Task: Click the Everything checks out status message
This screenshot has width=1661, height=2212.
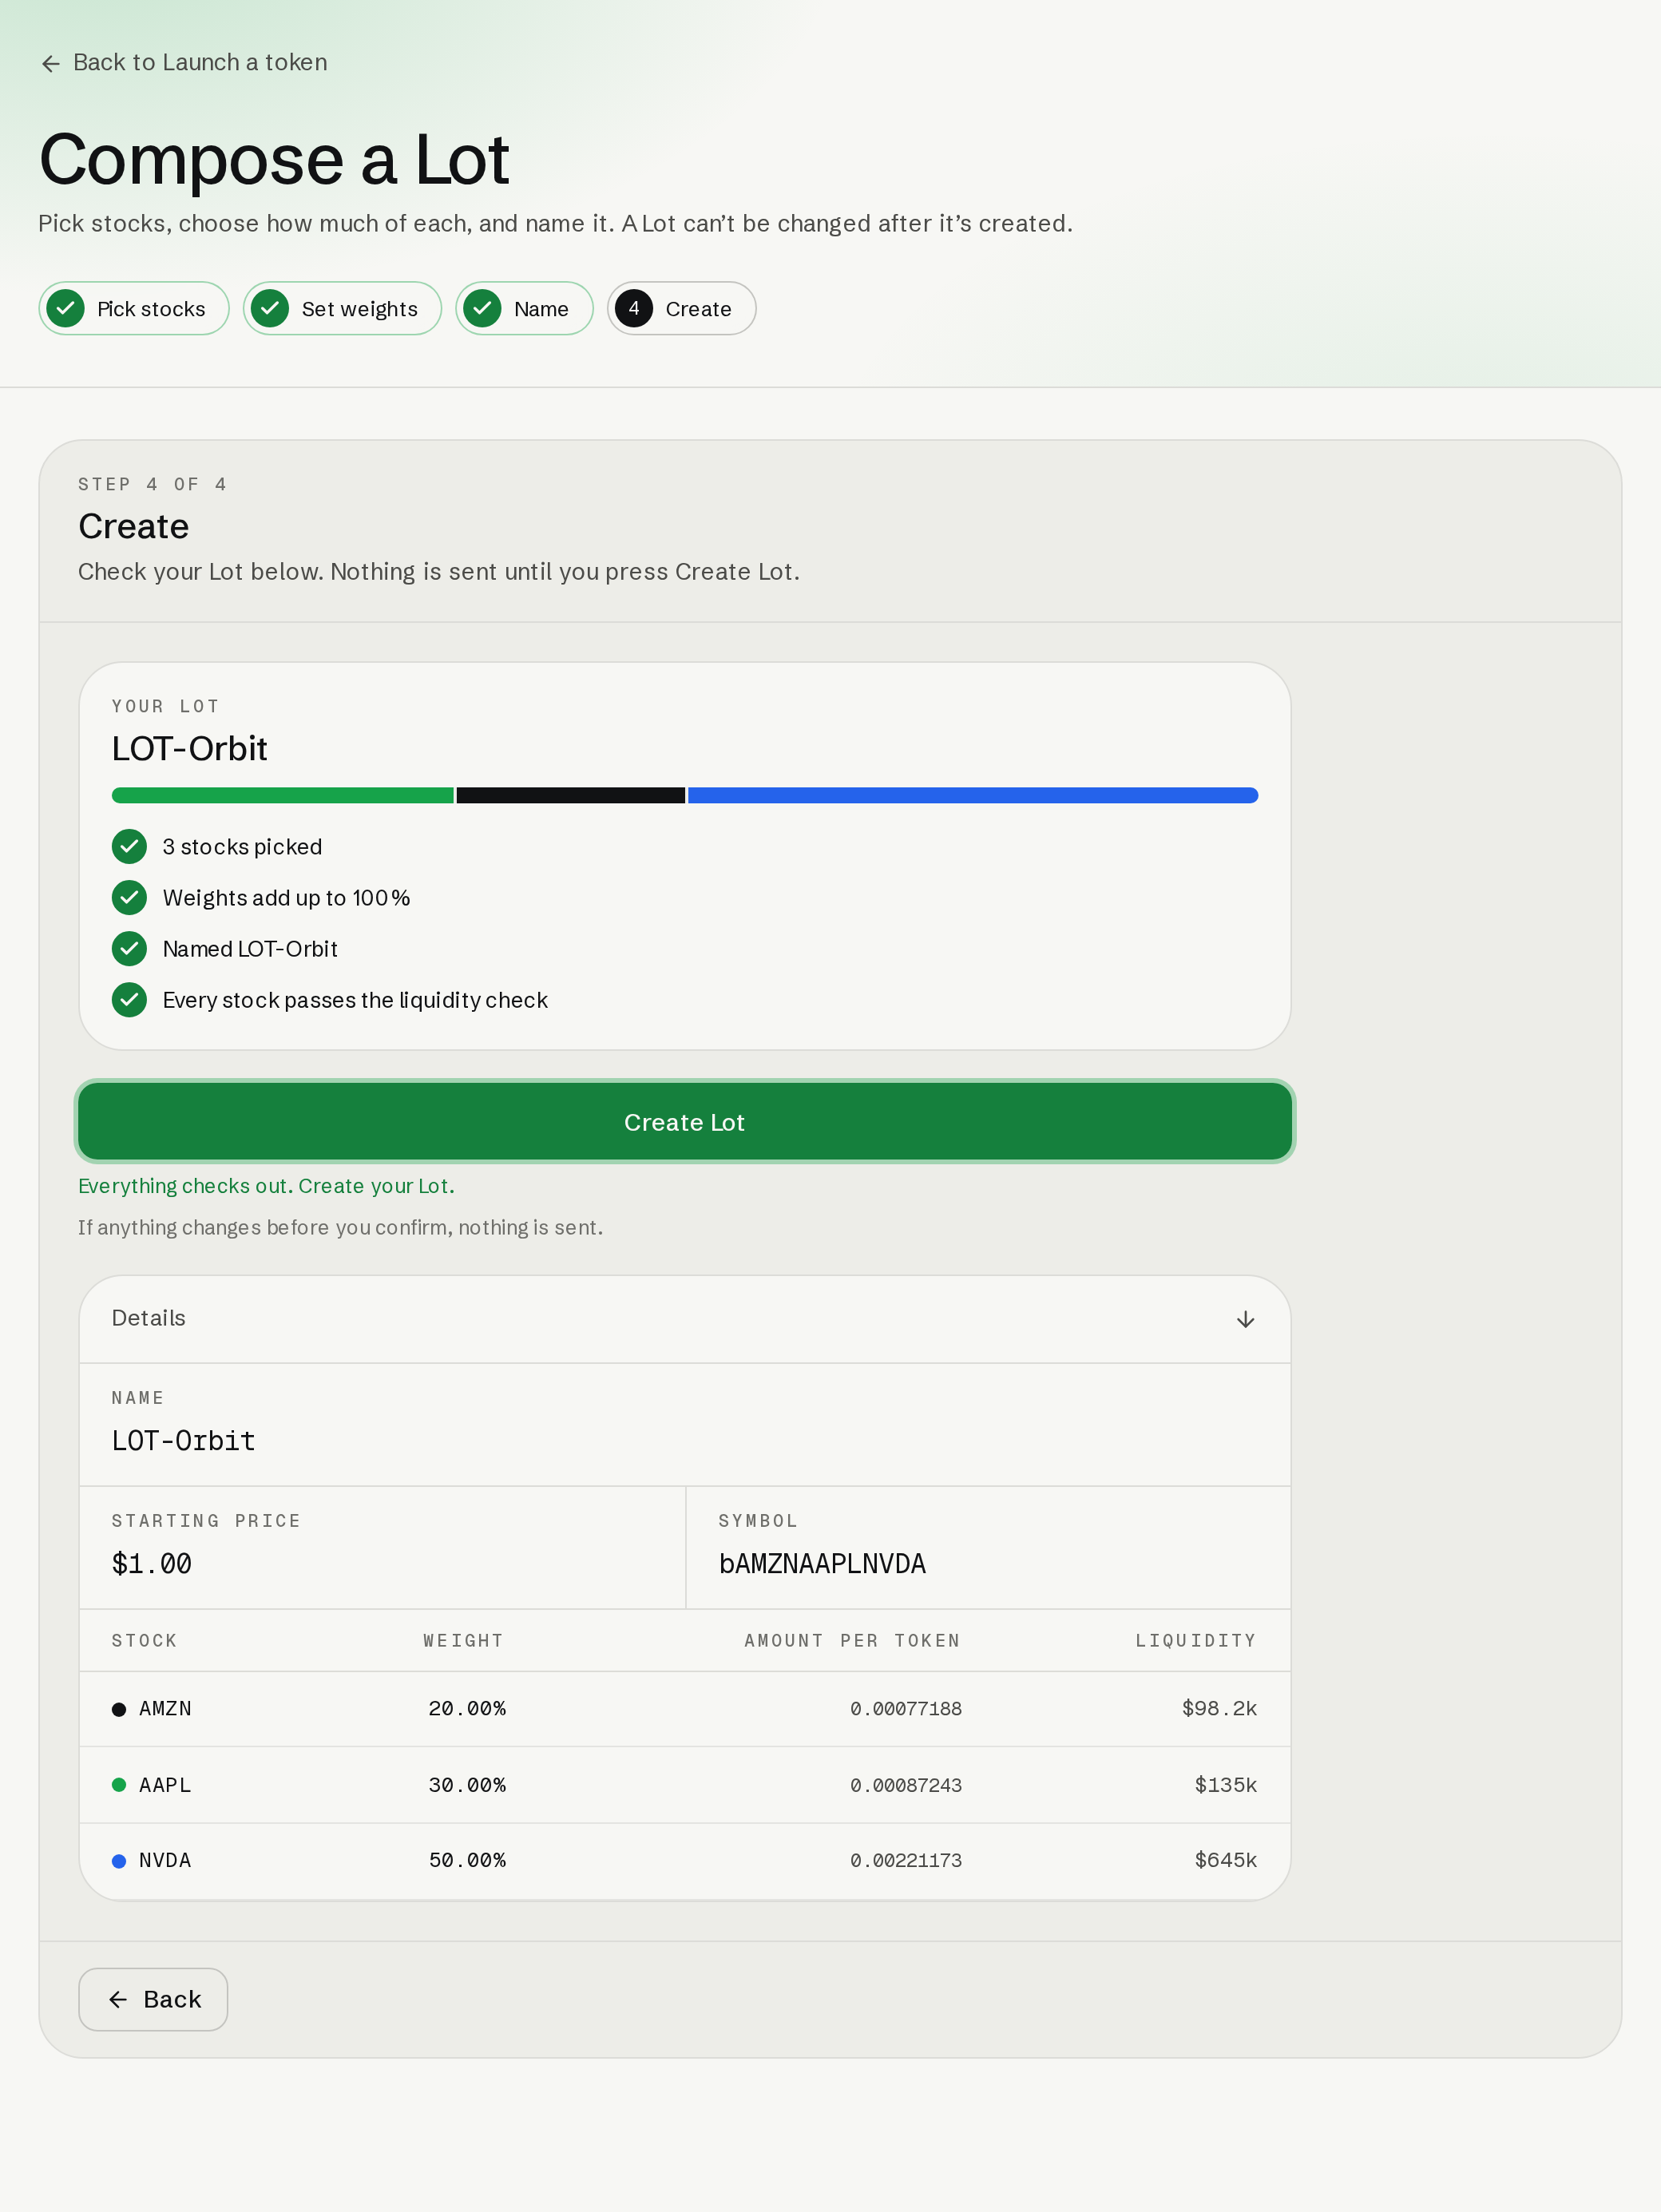Action: tap(266, 1186)
